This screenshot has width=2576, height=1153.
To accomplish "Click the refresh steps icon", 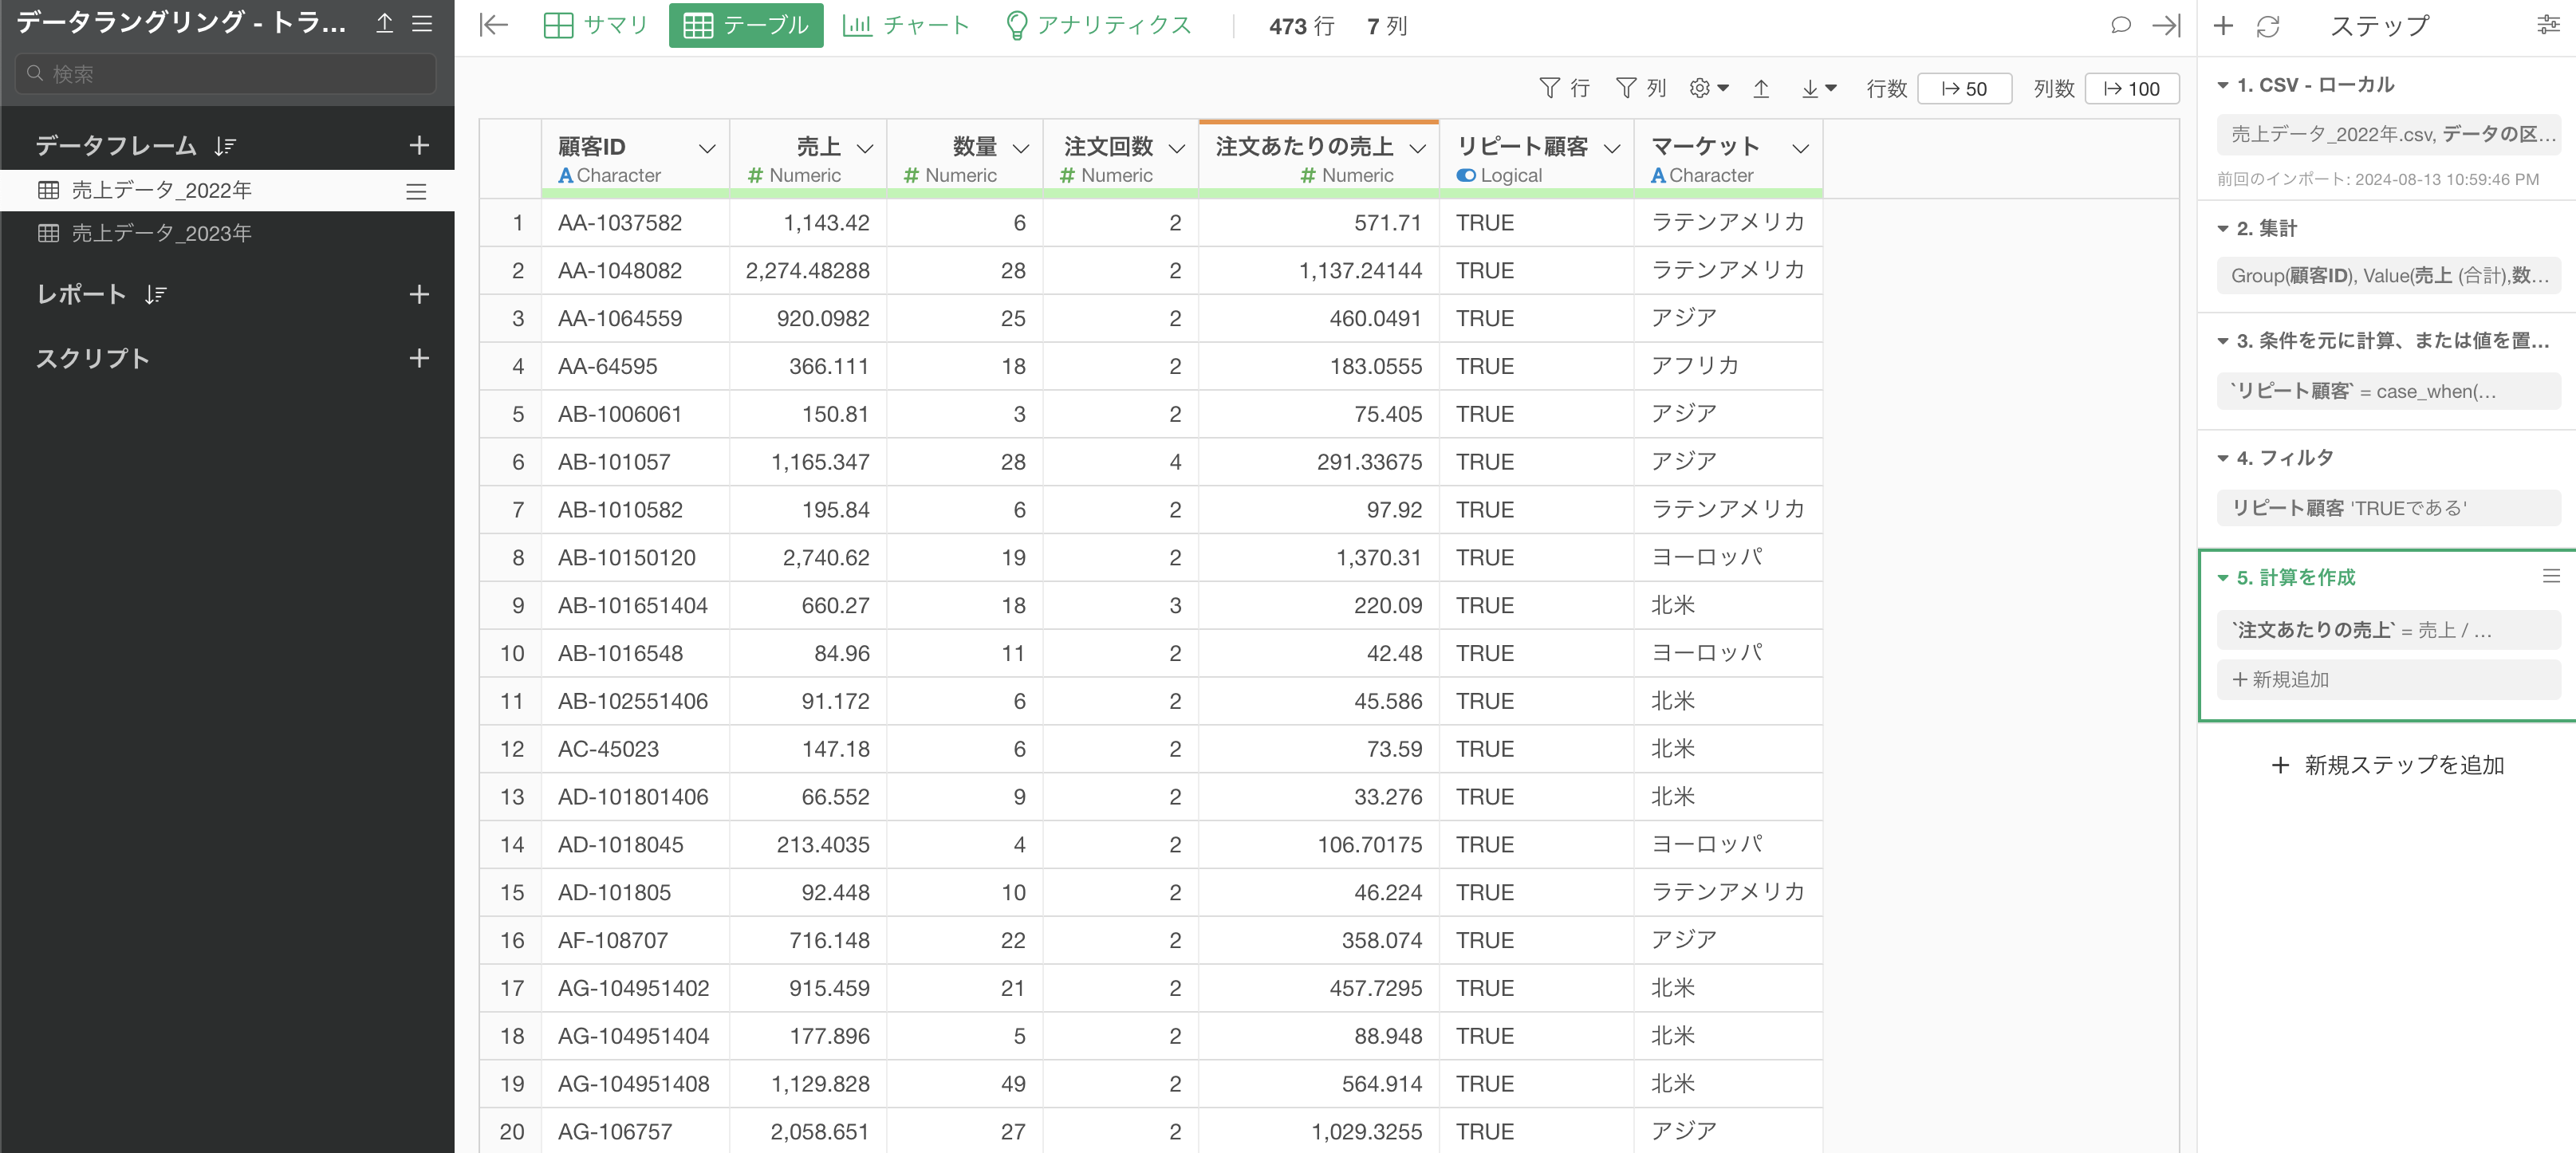I will click(2268, 26).
